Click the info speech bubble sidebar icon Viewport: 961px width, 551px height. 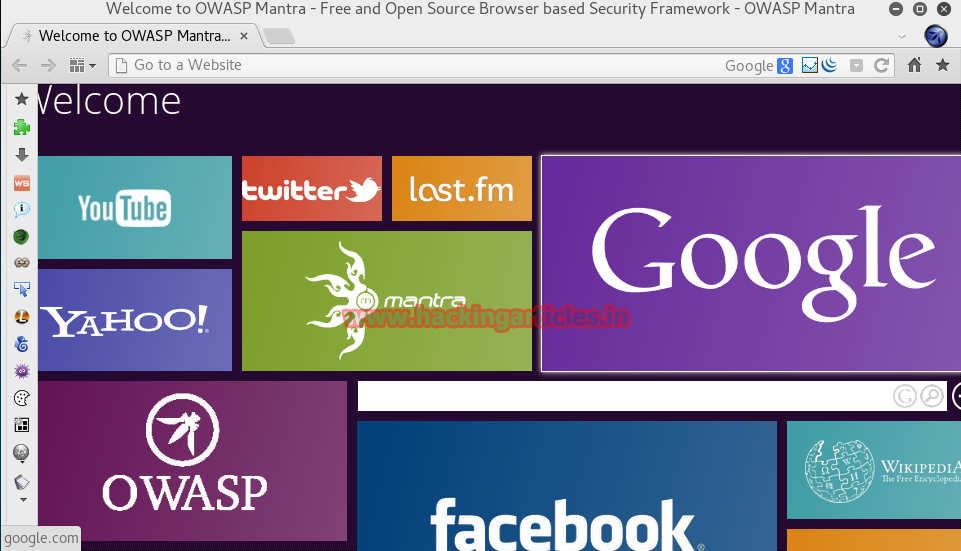point(21,210)
